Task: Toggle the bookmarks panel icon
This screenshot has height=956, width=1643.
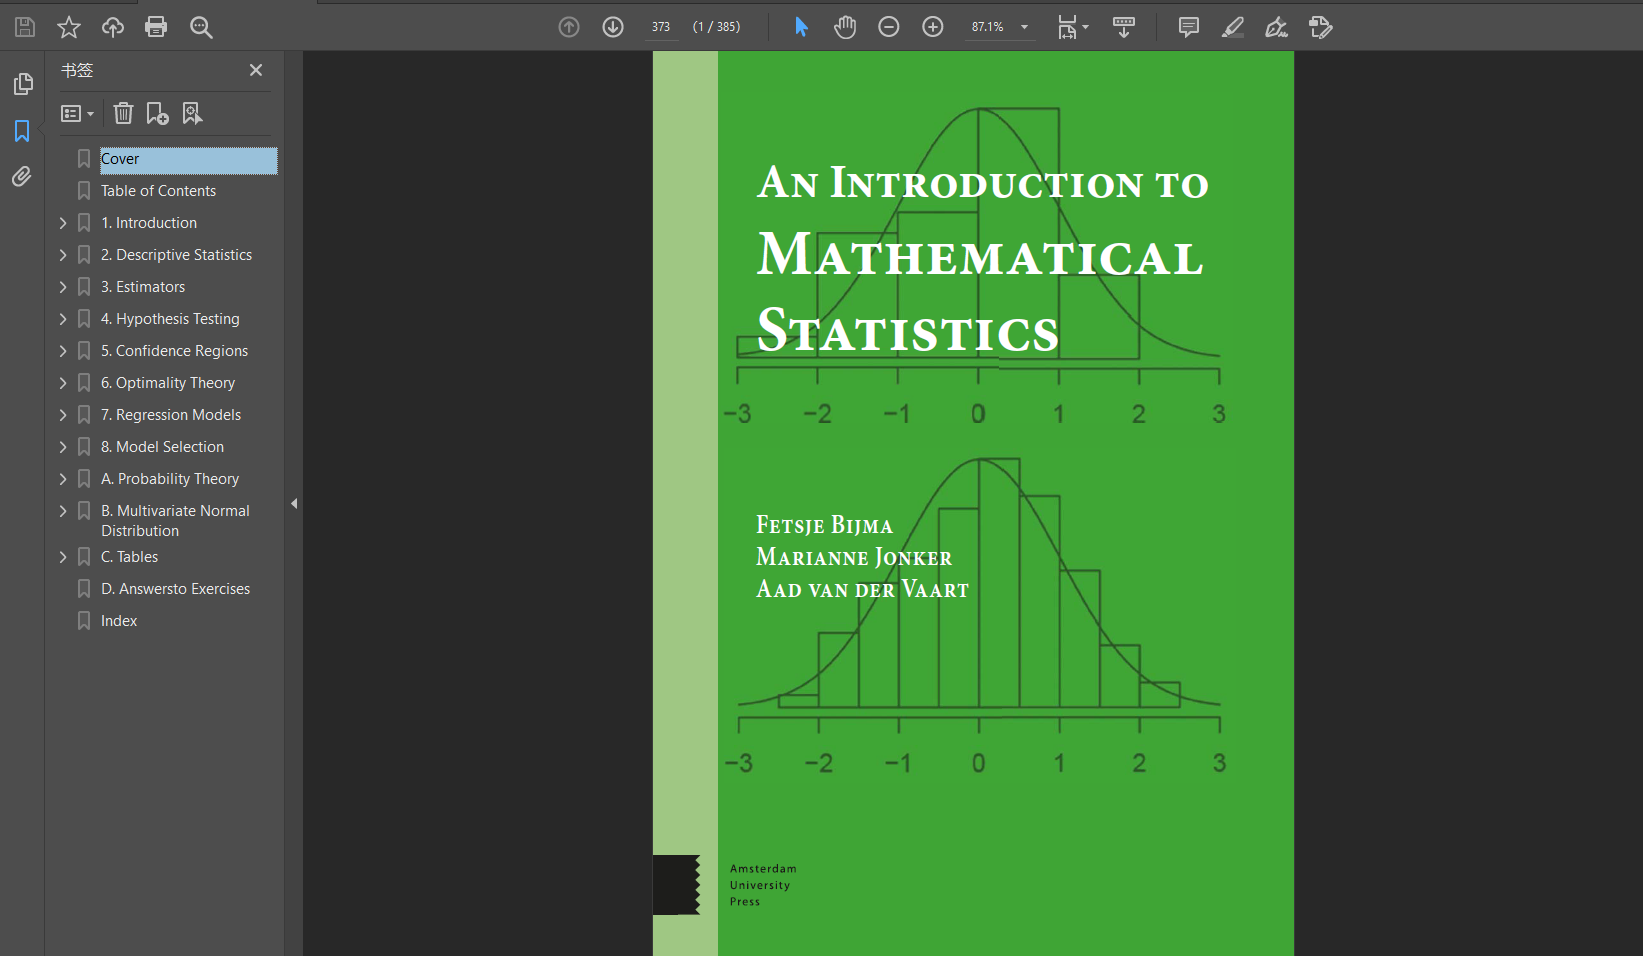Action: [22, 131]
